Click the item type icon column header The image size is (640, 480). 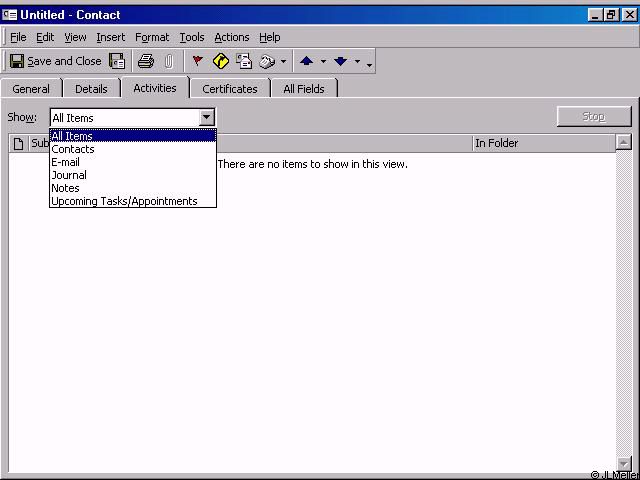click(x=18, y=143)
